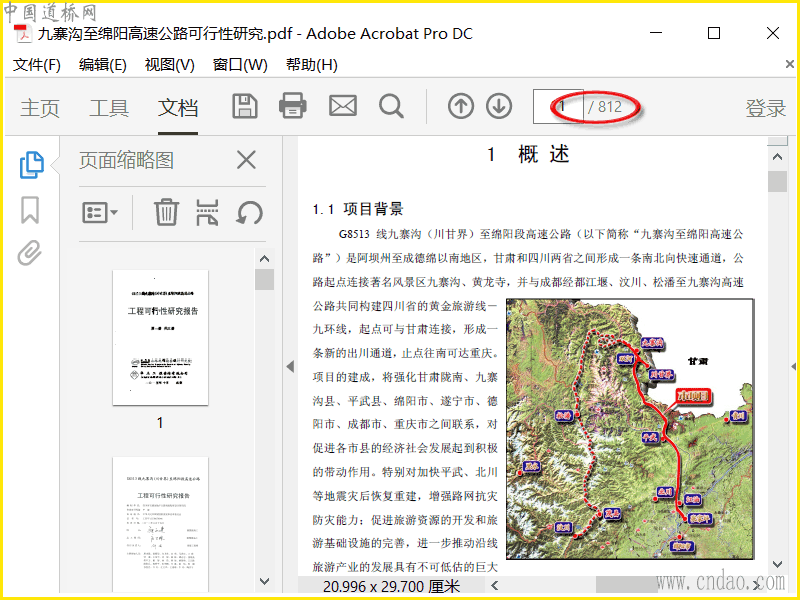Open the 帮助(H) menu
The image size is (800, 600).
click(312, 65)
